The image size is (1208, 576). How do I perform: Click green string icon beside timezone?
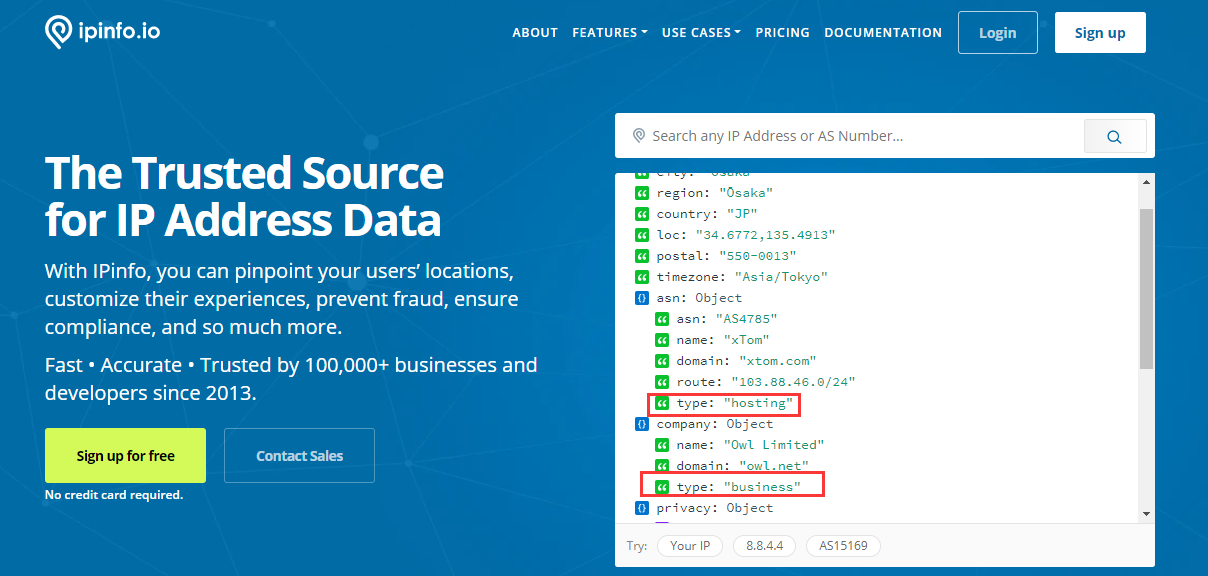[642, 277]
